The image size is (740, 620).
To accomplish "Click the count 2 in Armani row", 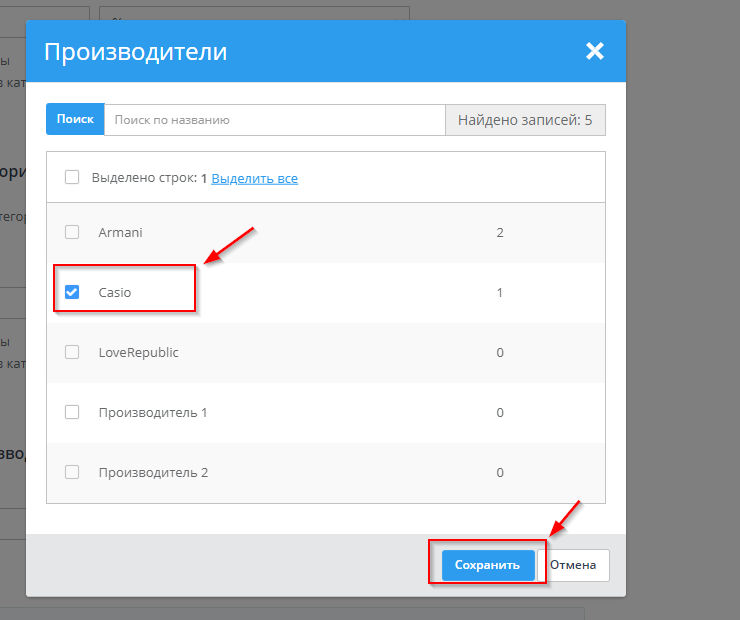I will (500, 232).
